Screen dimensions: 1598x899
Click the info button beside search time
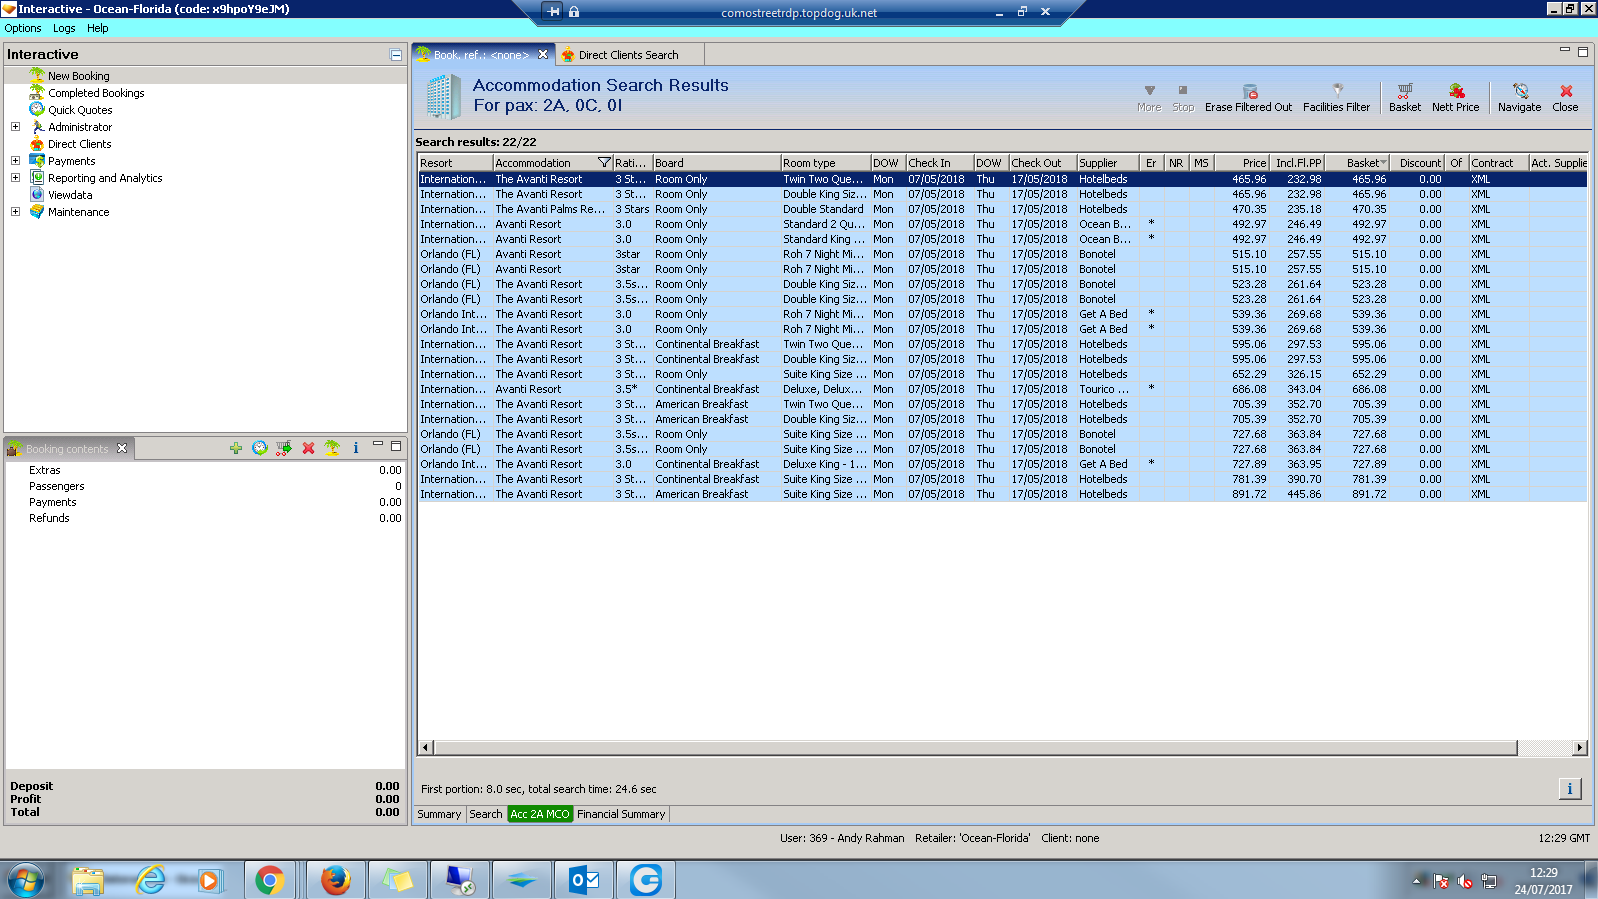1570,789
